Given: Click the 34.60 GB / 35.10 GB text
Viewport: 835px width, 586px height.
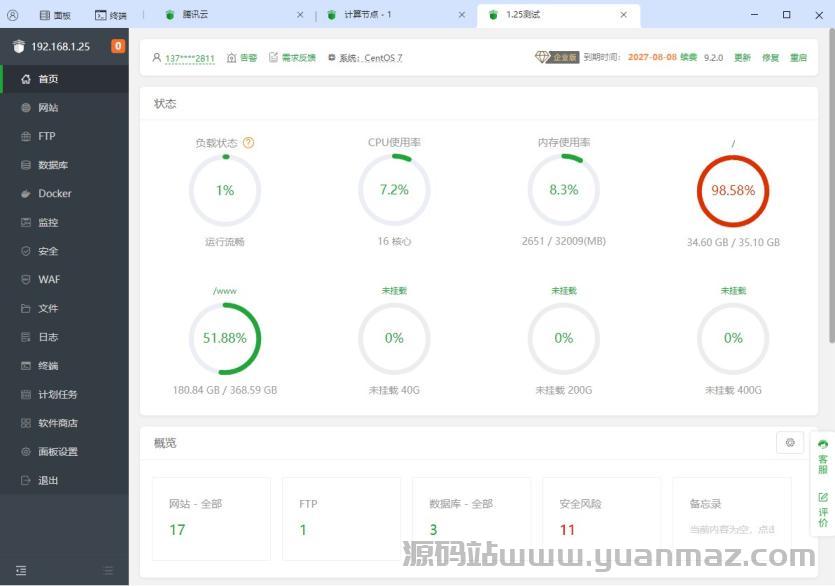Looking at the screenshot, I should click(x=733, y=242).
